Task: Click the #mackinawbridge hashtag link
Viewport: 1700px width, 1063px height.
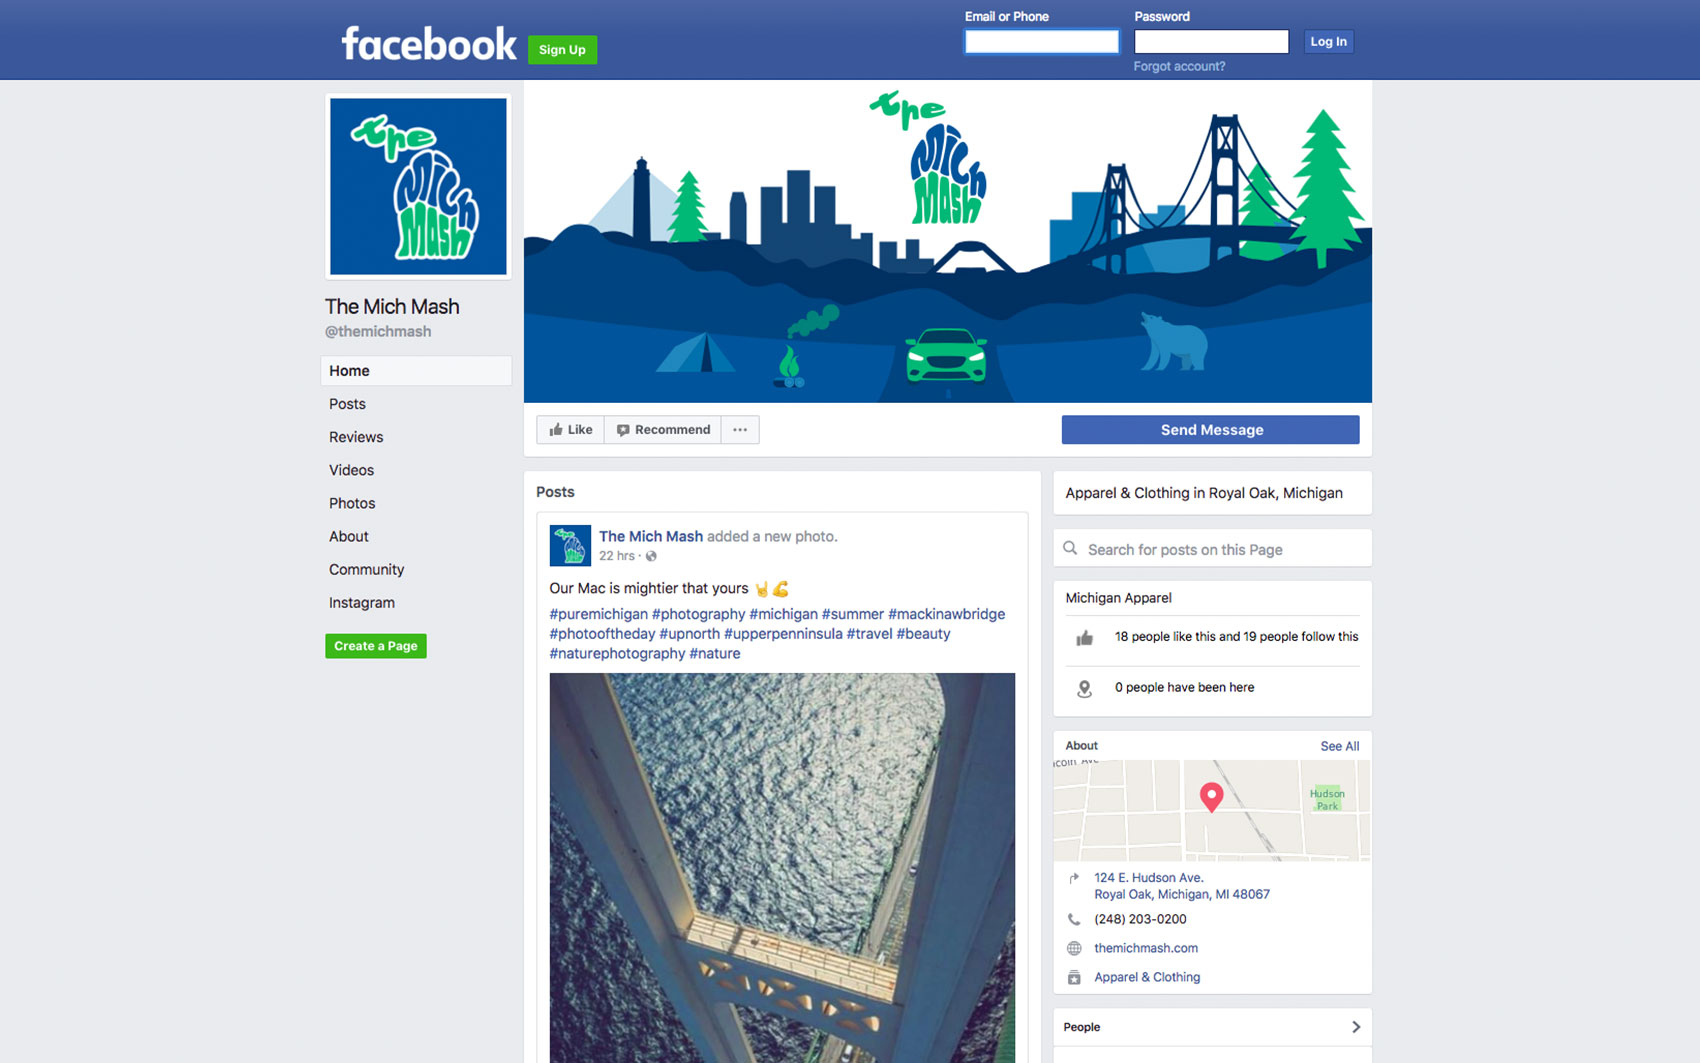Action: point(947,614)
